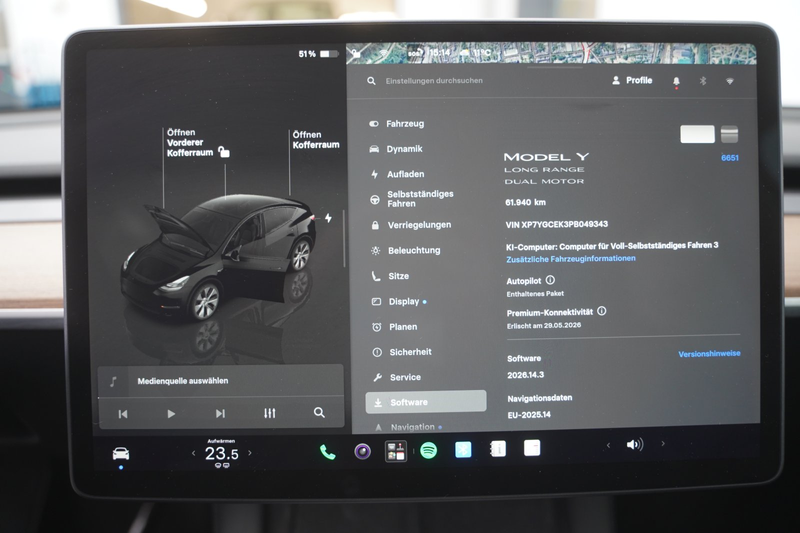Tap Öffnen Vorderer Kofferraum label
This screenshot has height=533, width=800.
tap(189, 142)
